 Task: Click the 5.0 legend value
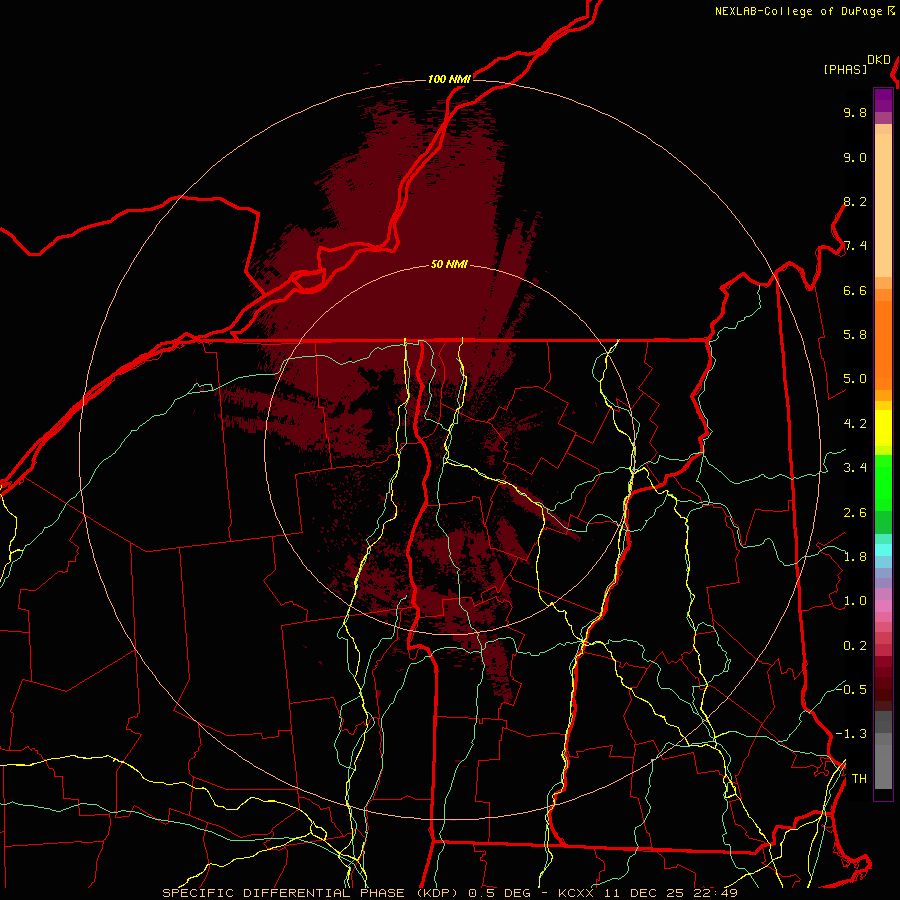click(855, 379)
